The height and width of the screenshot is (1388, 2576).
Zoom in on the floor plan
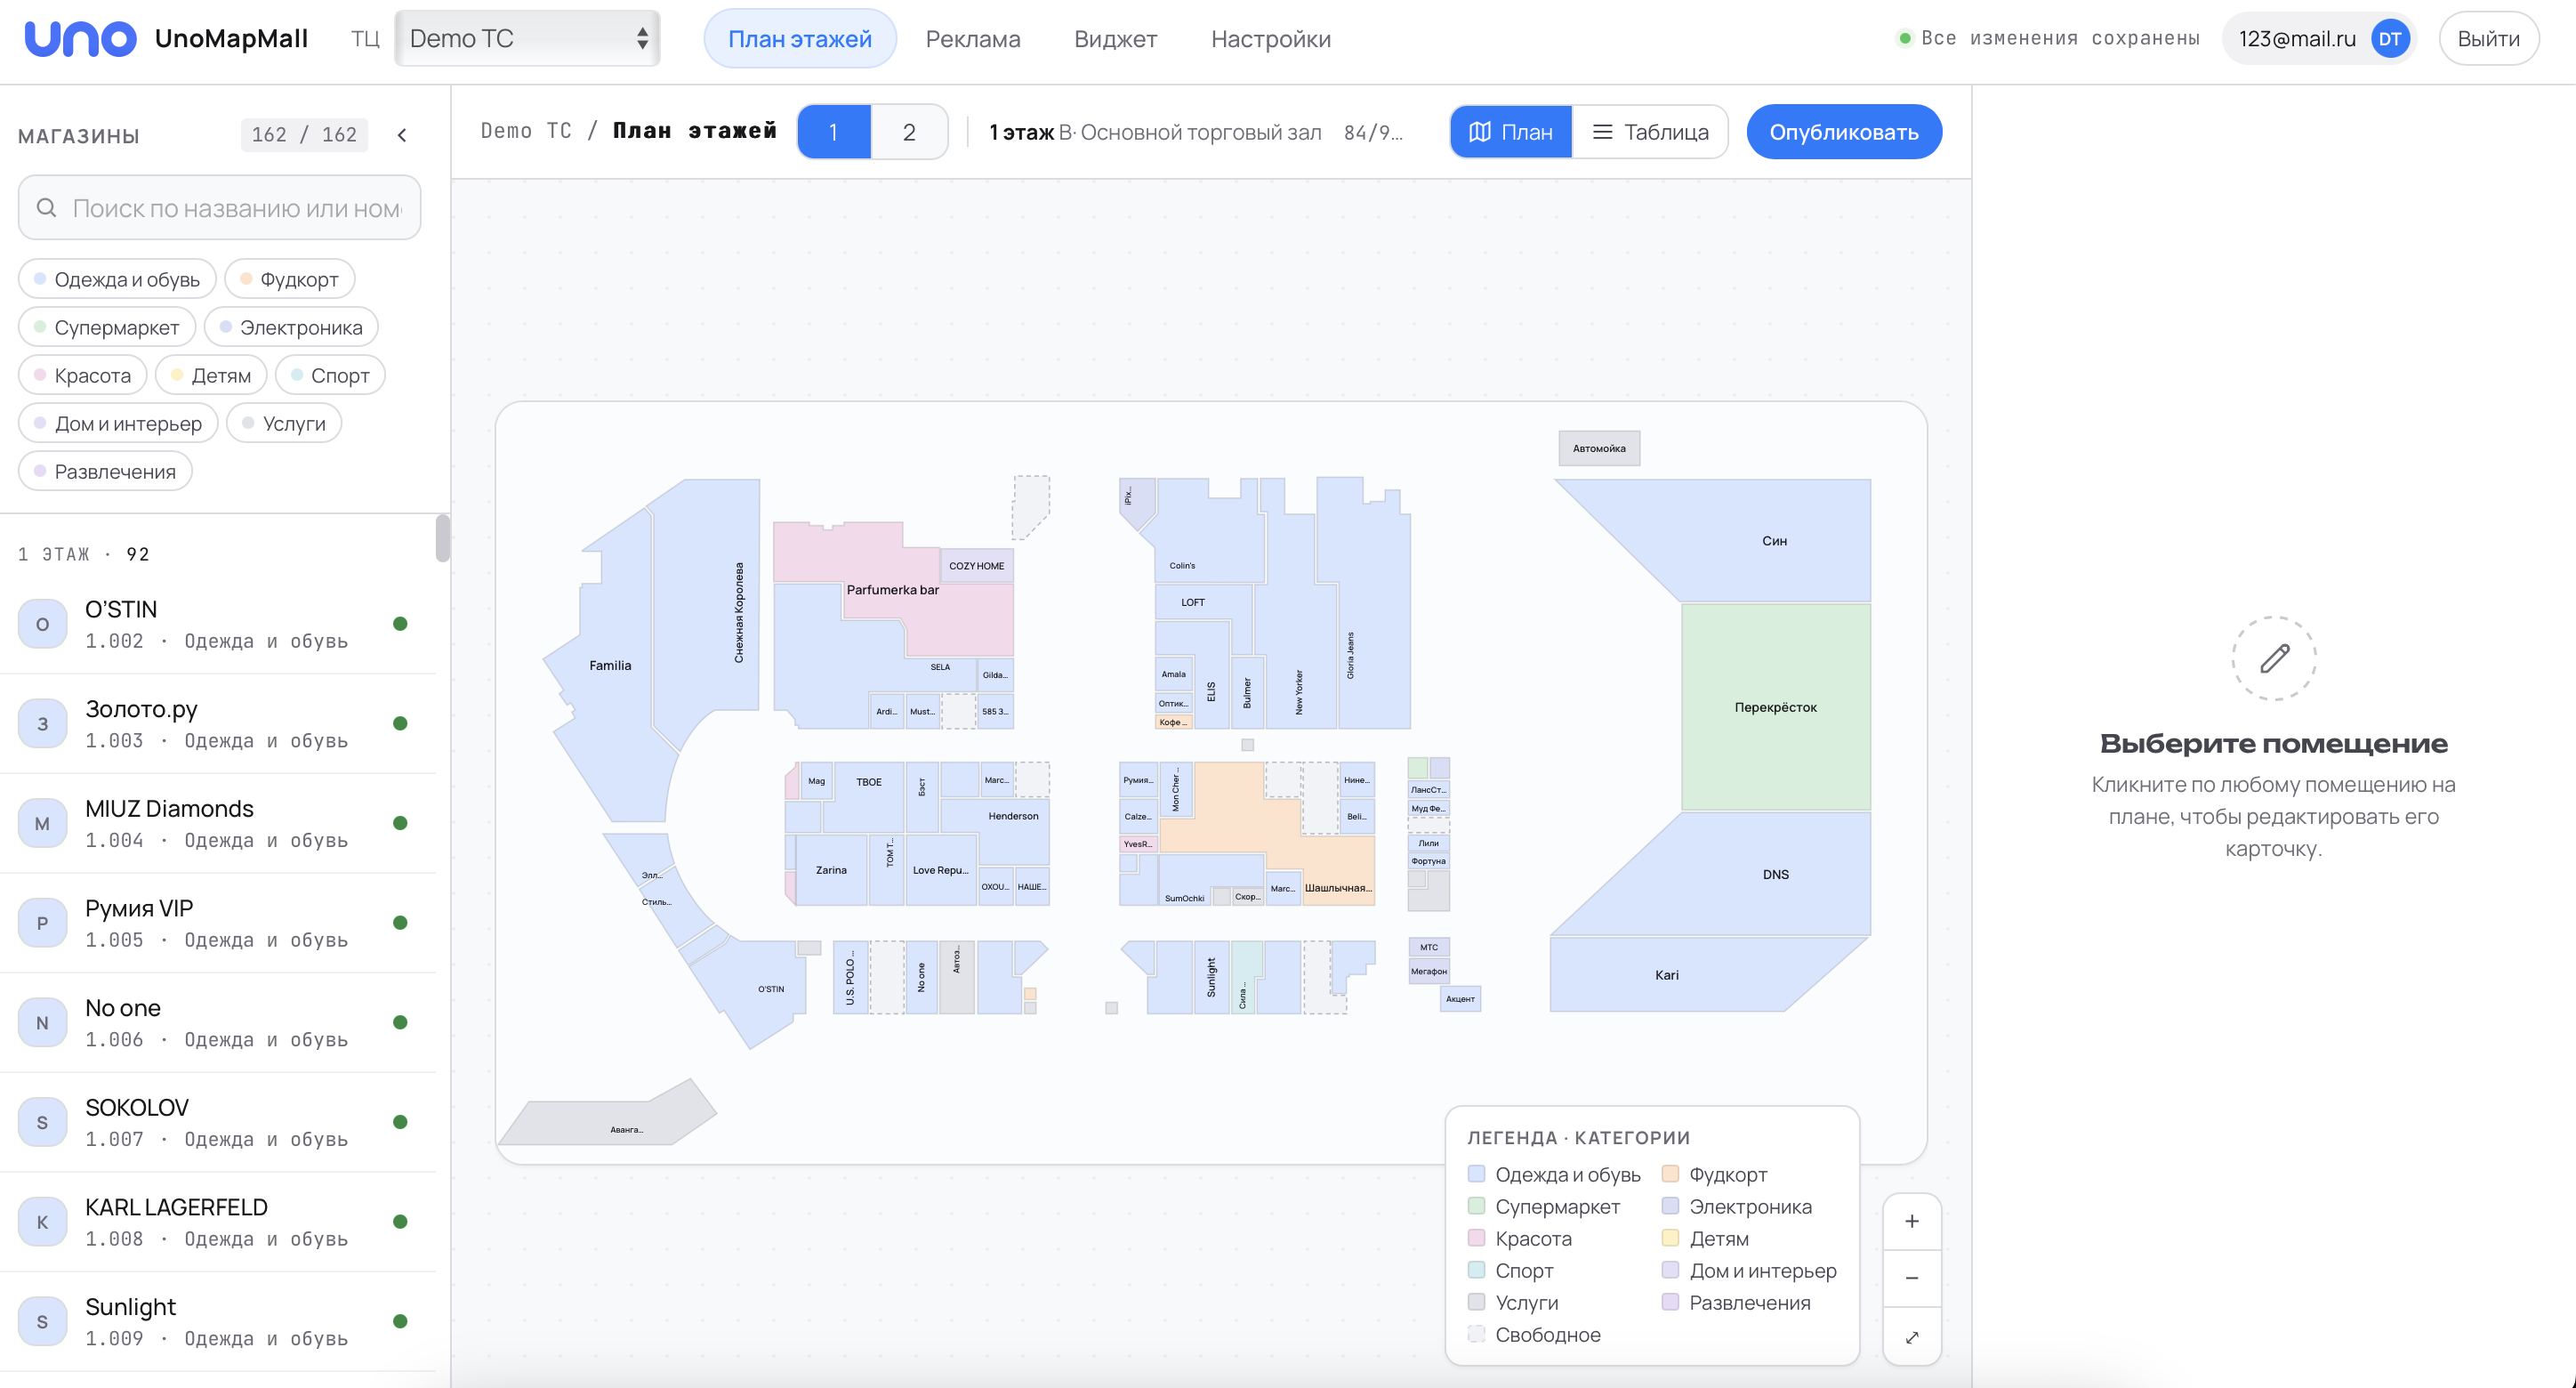pyautogui.click(x=1911, y=1221)
